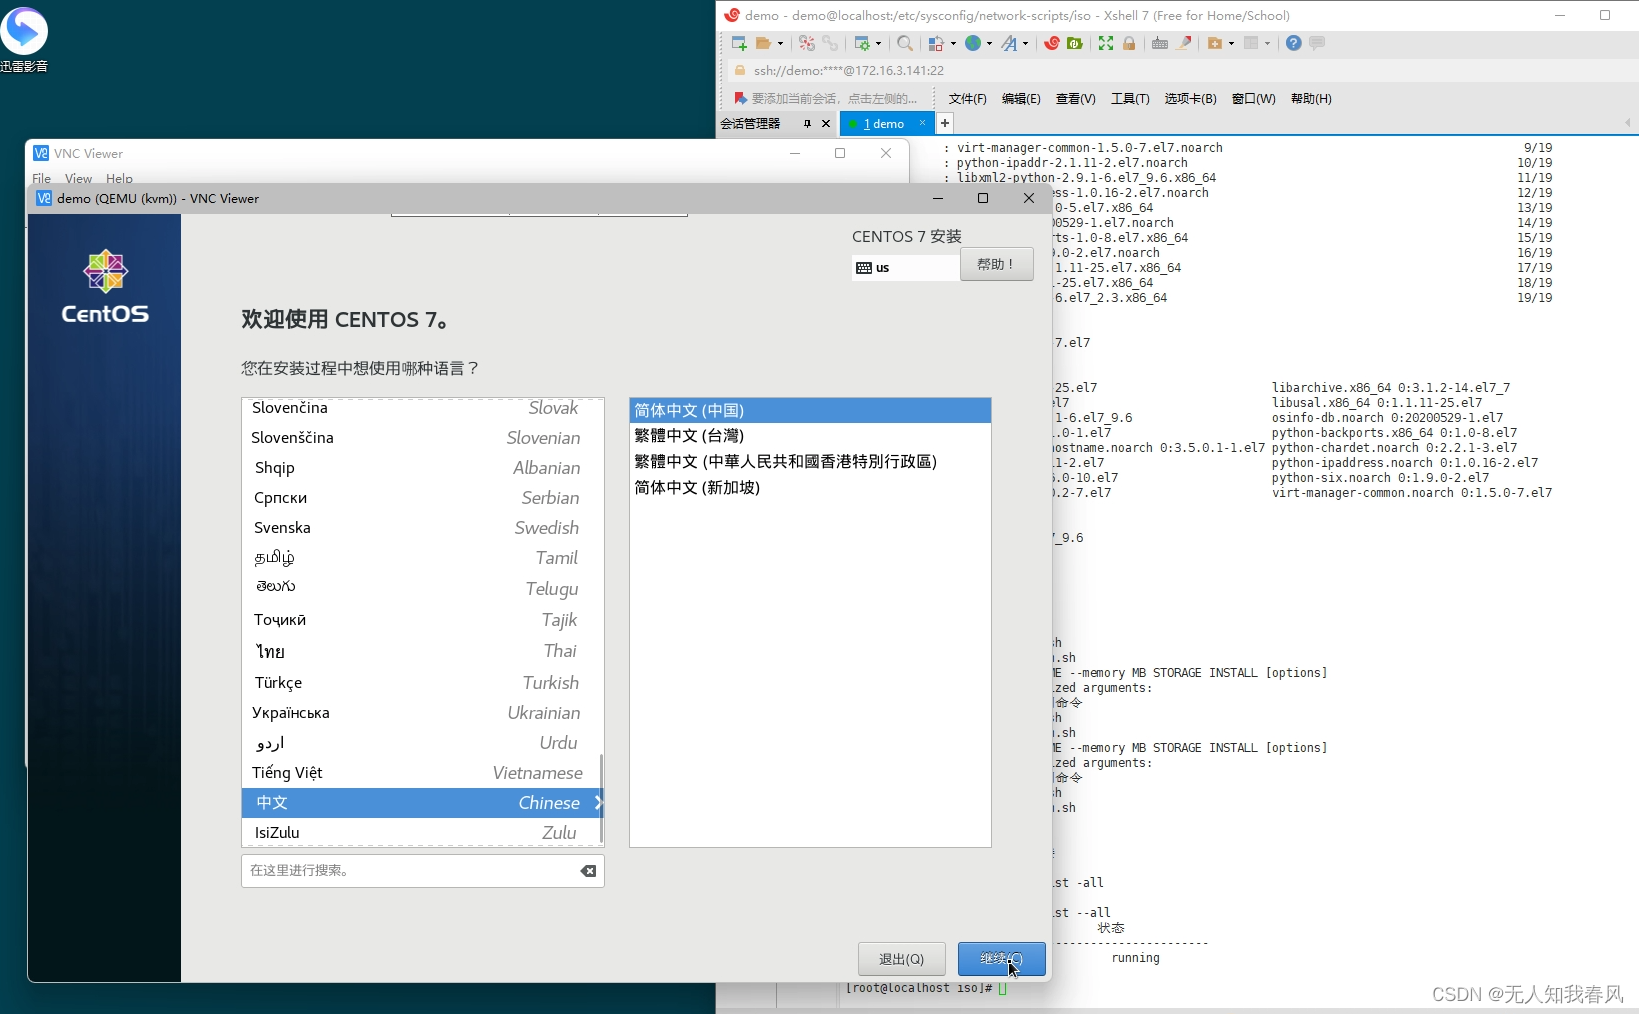This screenshot has height=1014, width=1639.
Task: Click the 帮助! button in CentOS installer
Action: [996, 264]
